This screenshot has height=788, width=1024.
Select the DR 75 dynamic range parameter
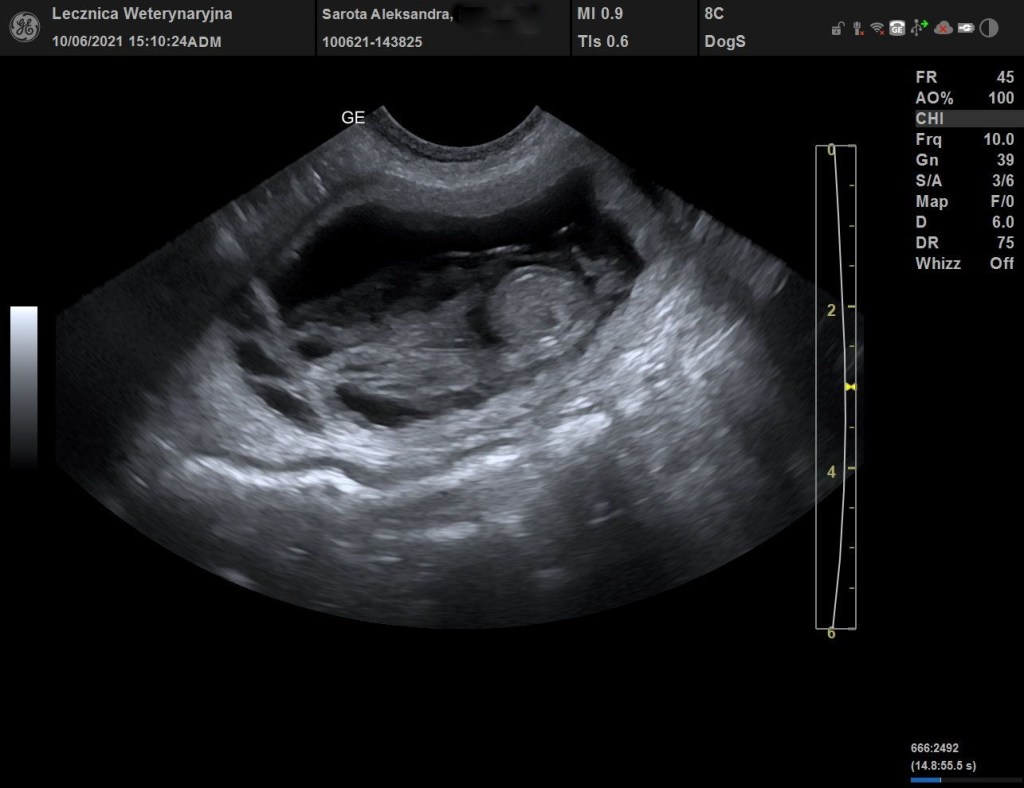(964, 243)
